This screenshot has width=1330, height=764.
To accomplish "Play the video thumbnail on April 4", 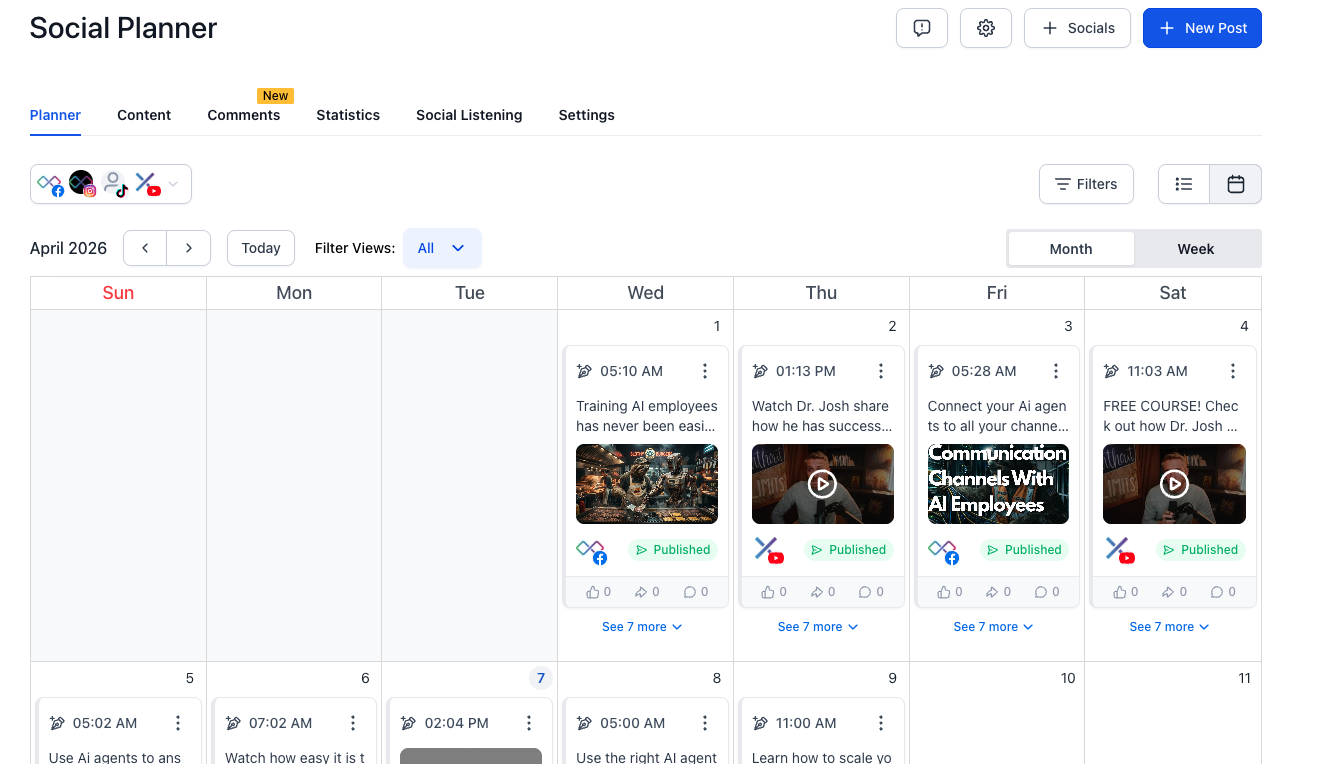I will click(1174, 484).
